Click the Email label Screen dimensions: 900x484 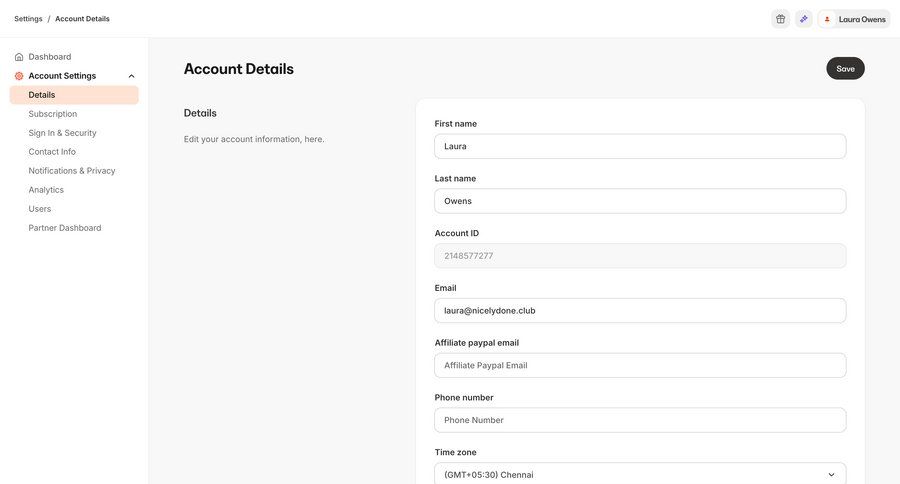click(445, 288)
